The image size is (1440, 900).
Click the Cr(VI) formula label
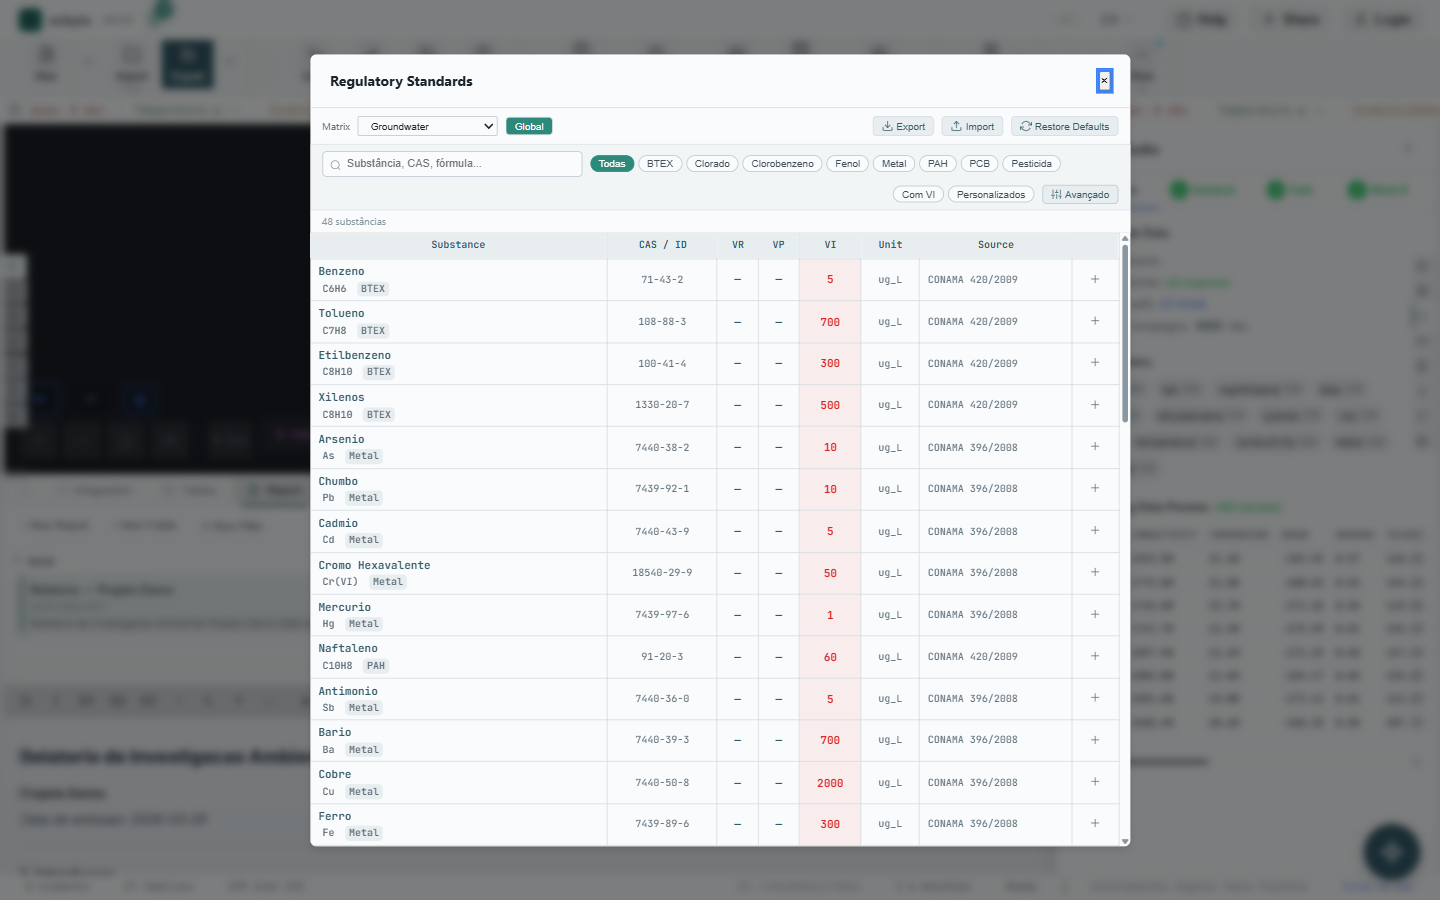pyautogui.click(x=340, y=582)
